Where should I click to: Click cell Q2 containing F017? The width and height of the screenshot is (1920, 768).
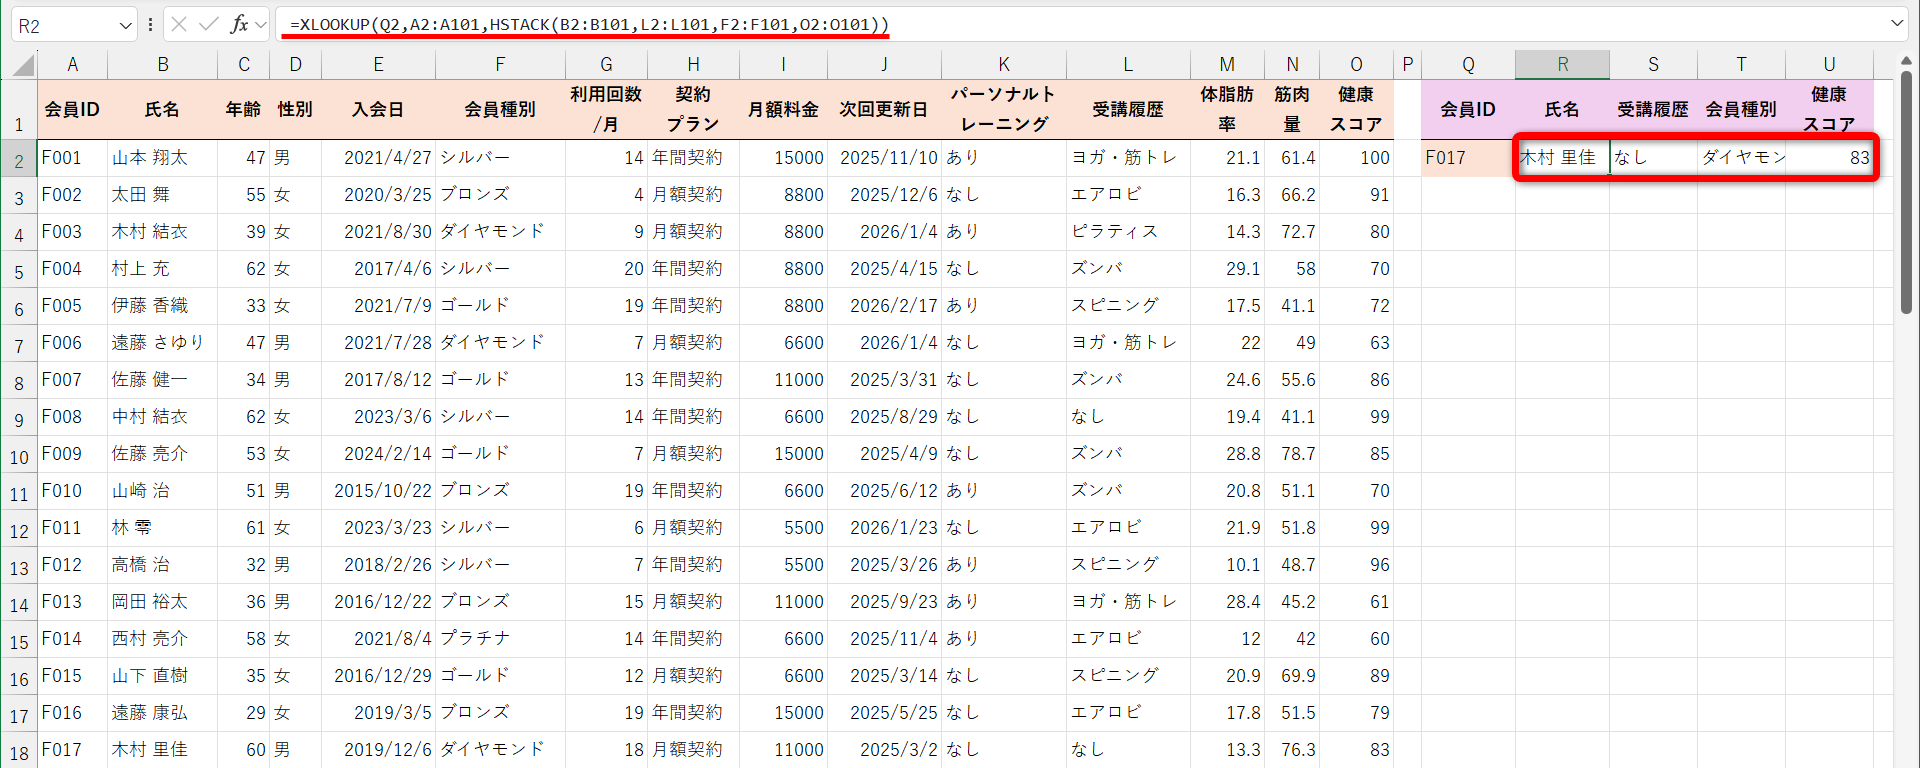1468,158
